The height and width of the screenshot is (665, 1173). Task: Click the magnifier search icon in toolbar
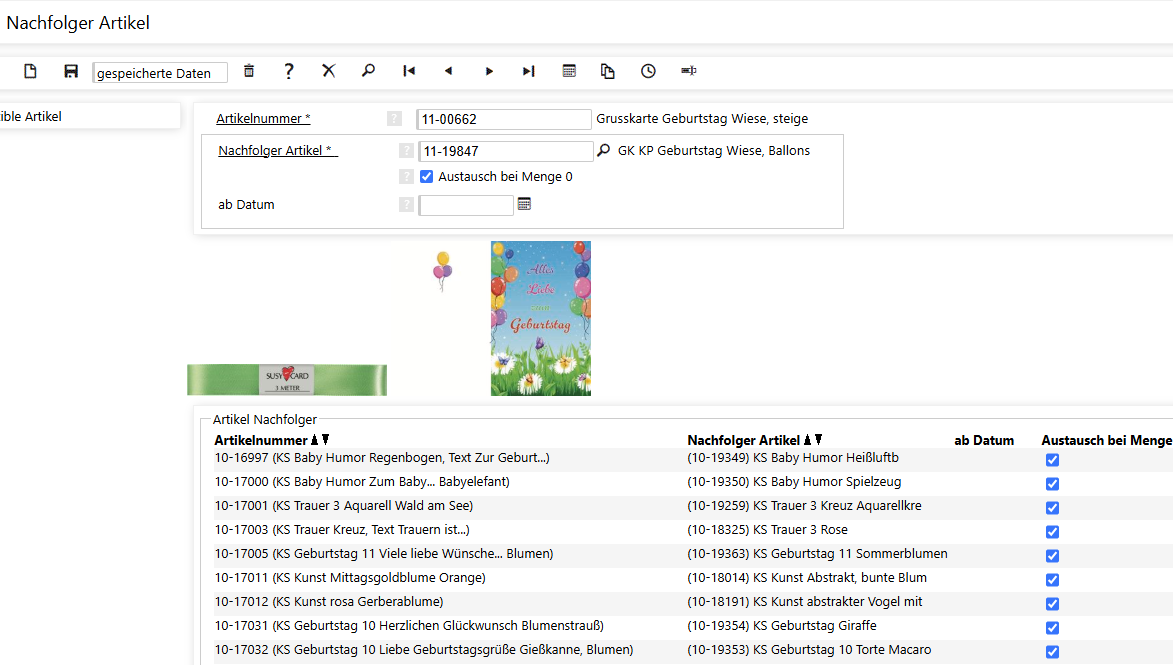[369, 71]
